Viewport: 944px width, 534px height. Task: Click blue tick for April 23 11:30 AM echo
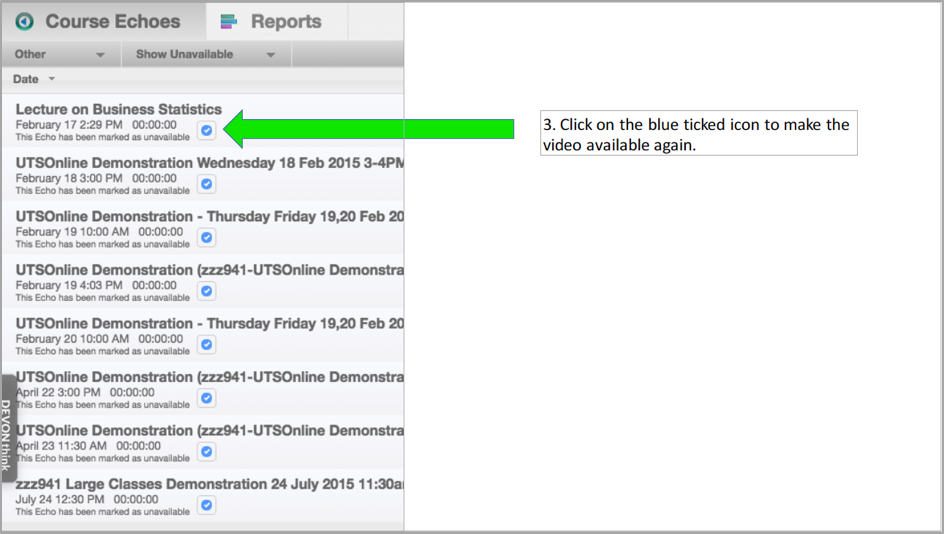pyautogui.click(x=206, y=451)
